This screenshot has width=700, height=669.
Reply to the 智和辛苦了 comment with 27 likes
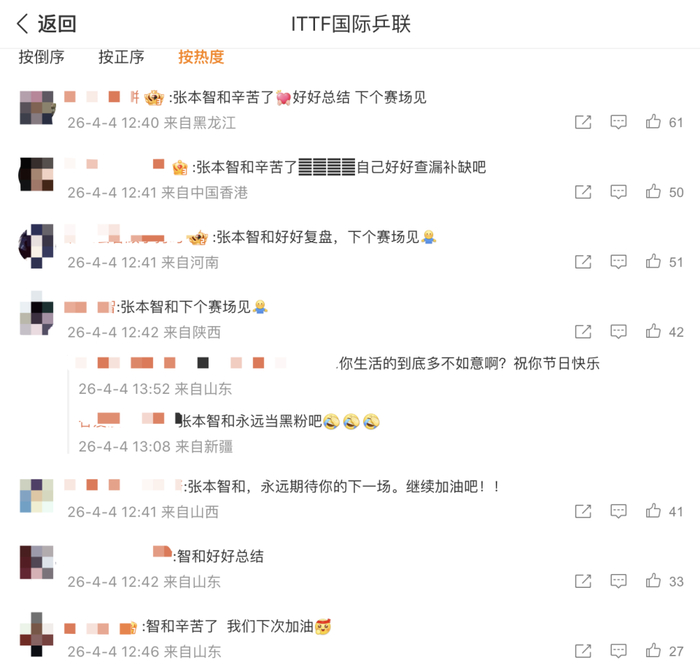coord(618,651)
